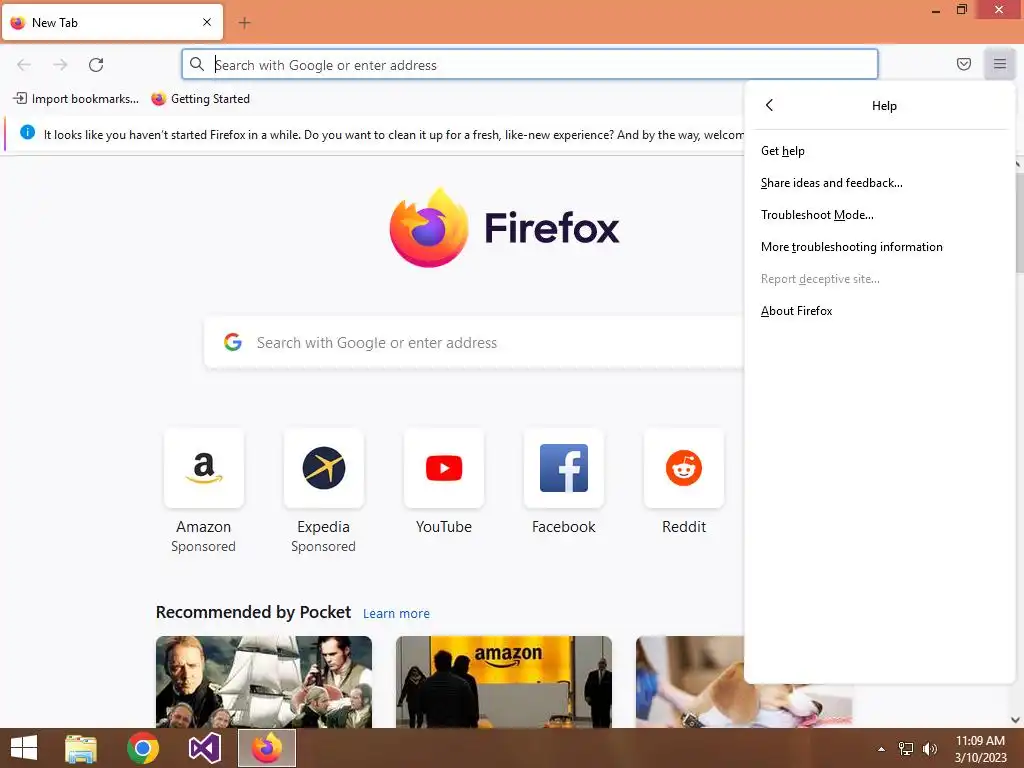Close the New Tab tab

[x=207, y=22]
